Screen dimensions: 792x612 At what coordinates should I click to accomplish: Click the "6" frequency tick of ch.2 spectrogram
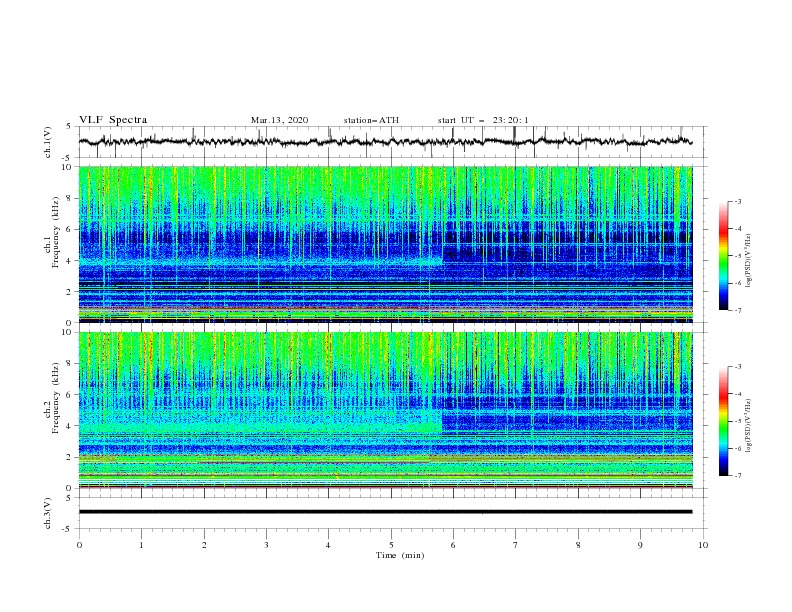click(71, 395)
